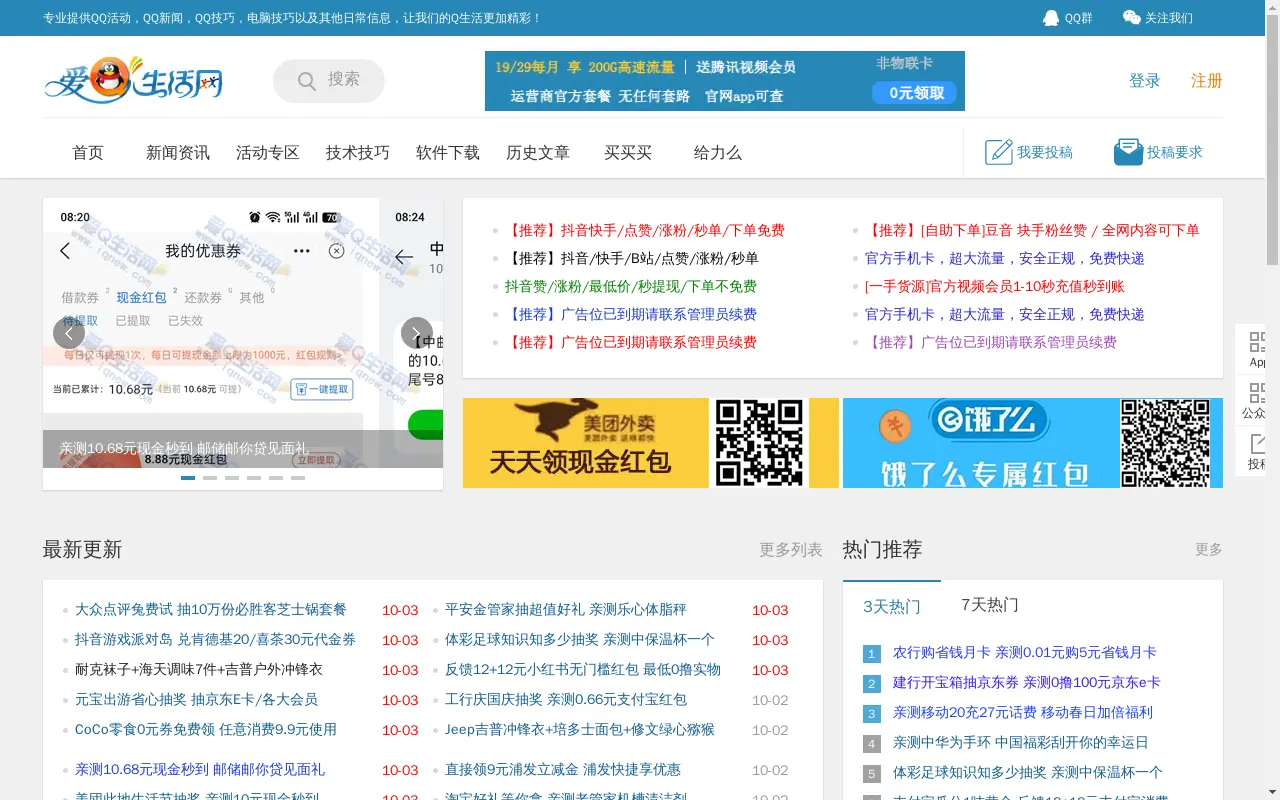Open the 爱Q生活网 site logo
Viewport: 1280px width, 800px height.
pyautogui.click(x=133, y=80)
